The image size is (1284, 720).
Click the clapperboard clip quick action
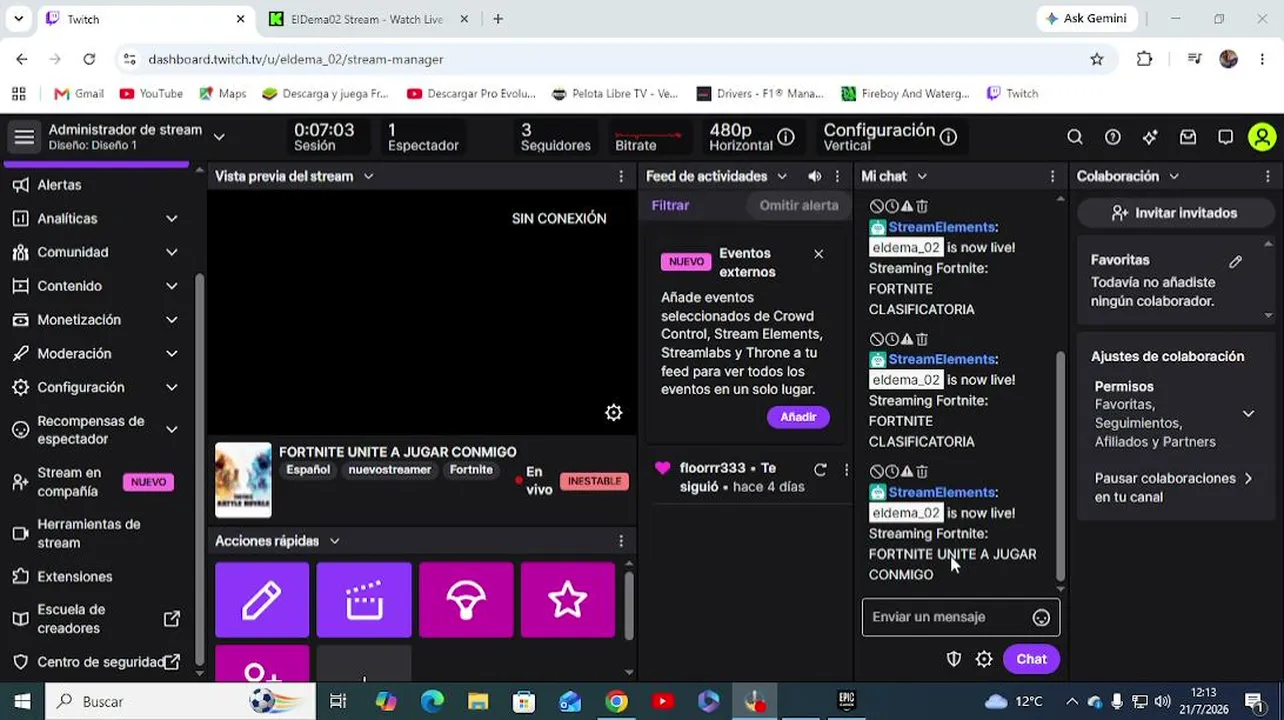coord(364,600)
